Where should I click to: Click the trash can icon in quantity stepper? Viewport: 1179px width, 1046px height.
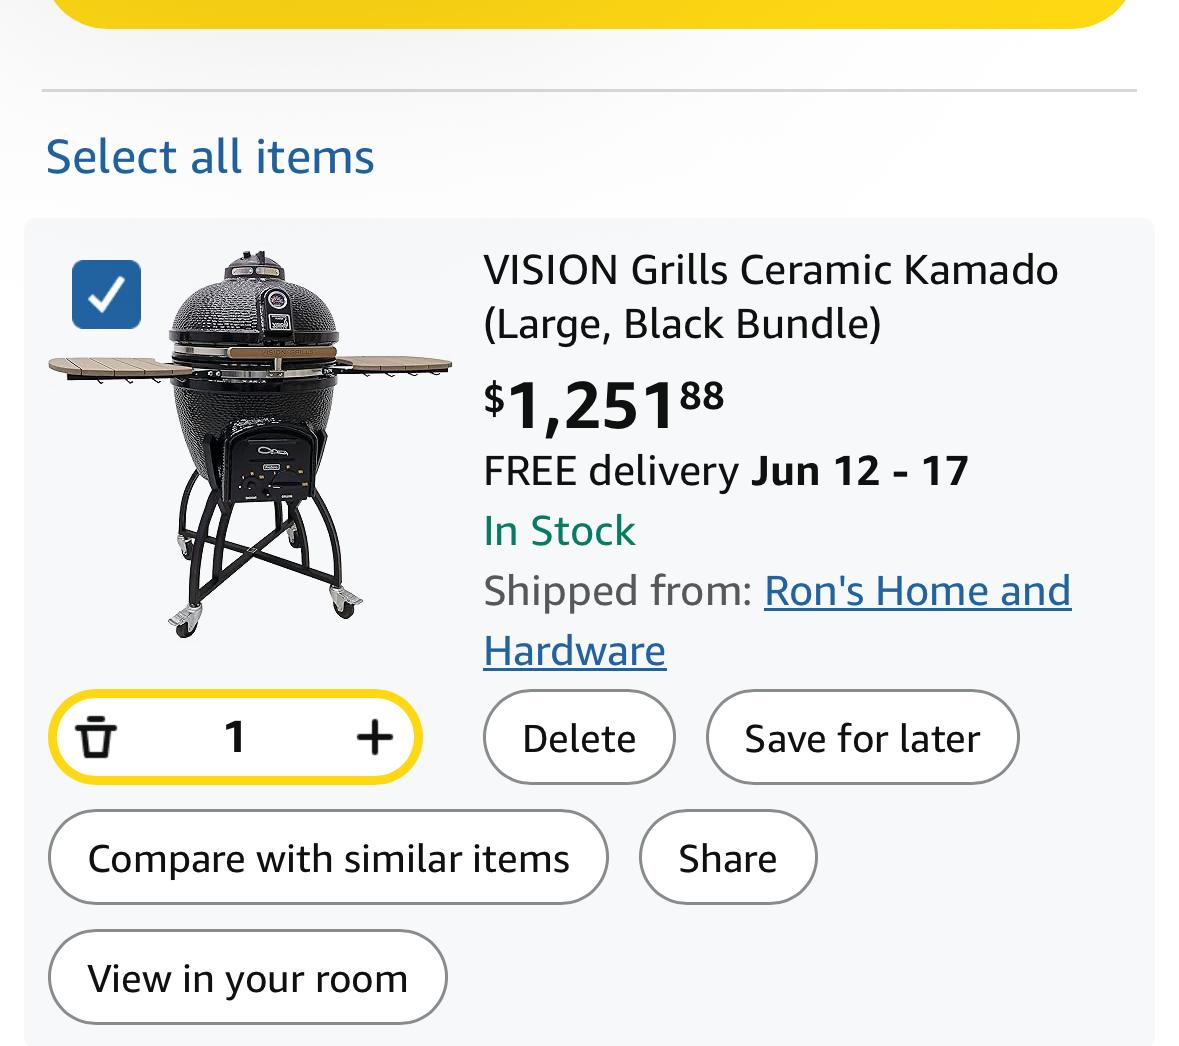96,737
